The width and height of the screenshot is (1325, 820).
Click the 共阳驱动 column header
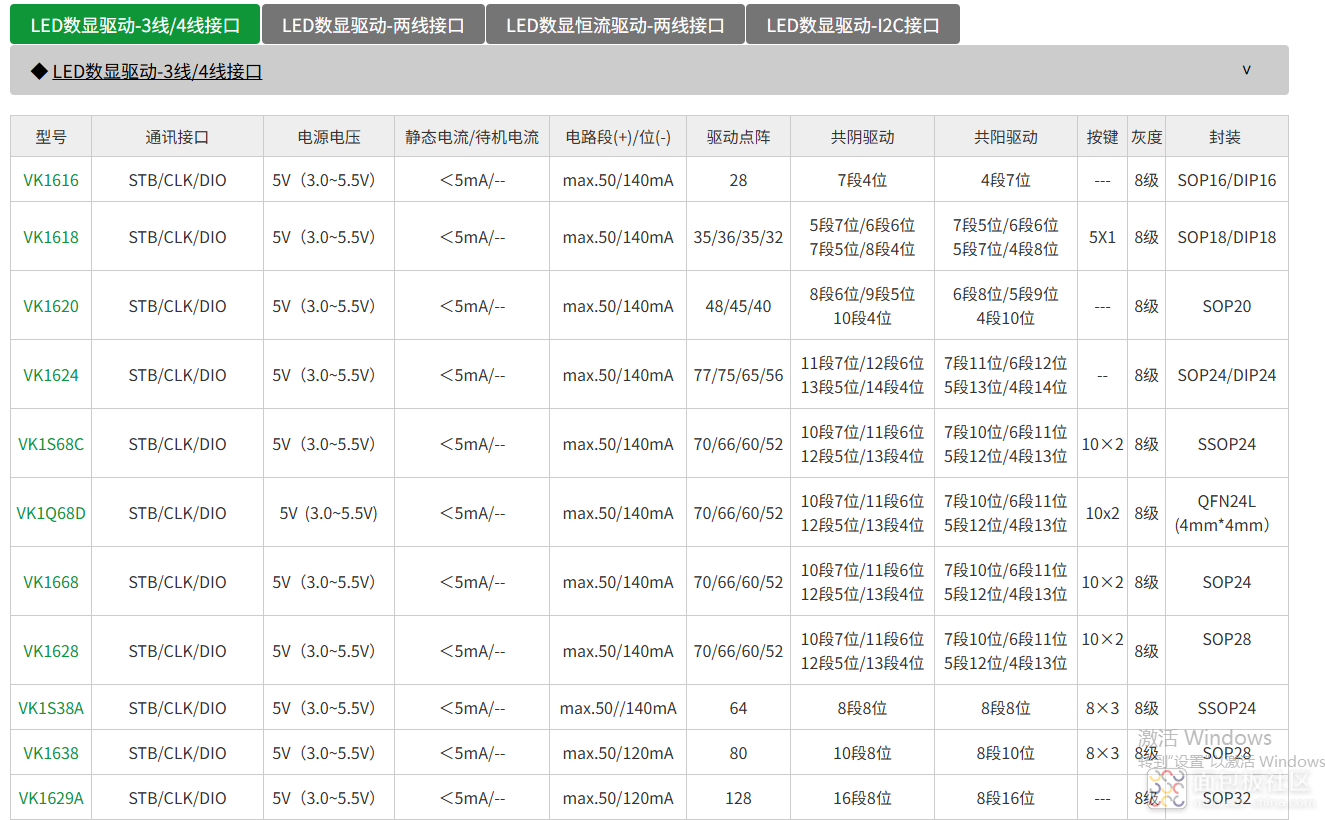[1006, 137]
